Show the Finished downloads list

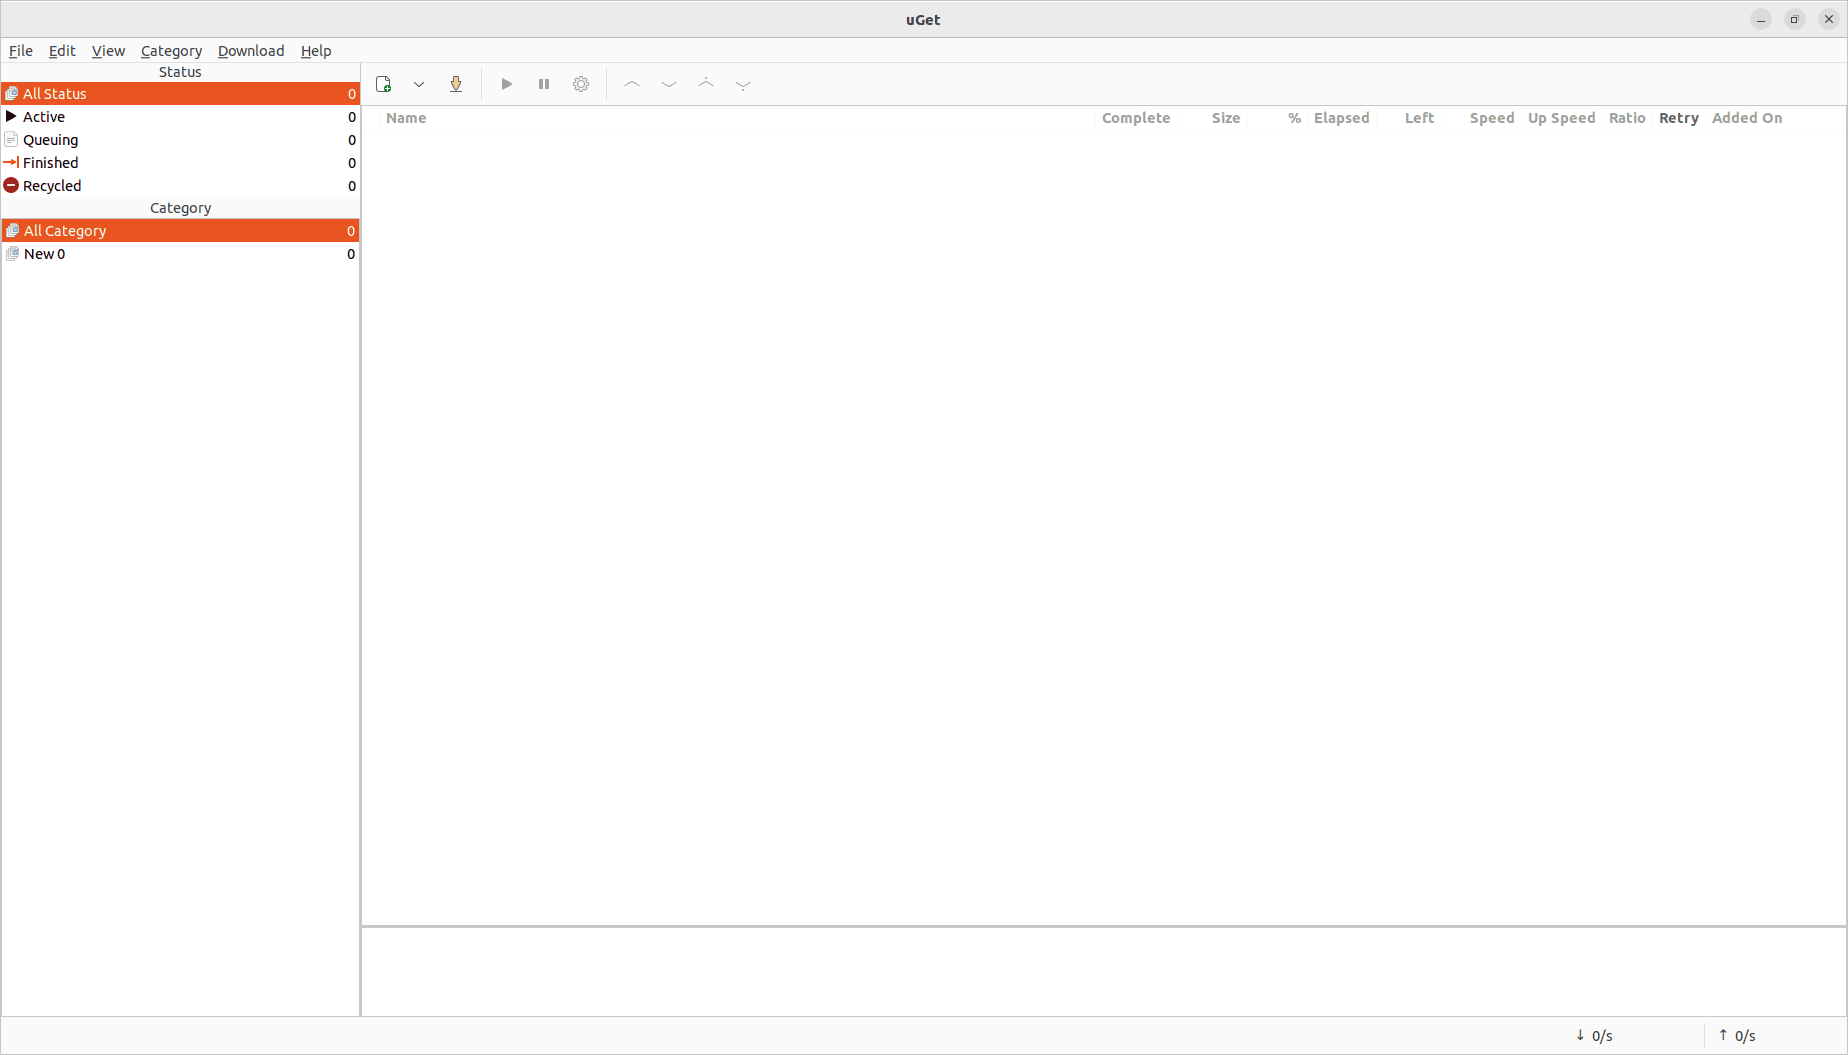50,162
